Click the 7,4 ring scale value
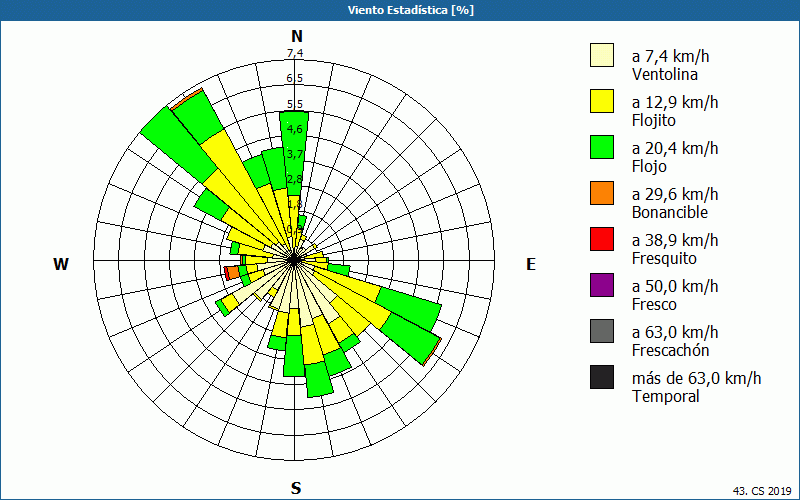Screen dimensions: 800x500 pos(295,53)
